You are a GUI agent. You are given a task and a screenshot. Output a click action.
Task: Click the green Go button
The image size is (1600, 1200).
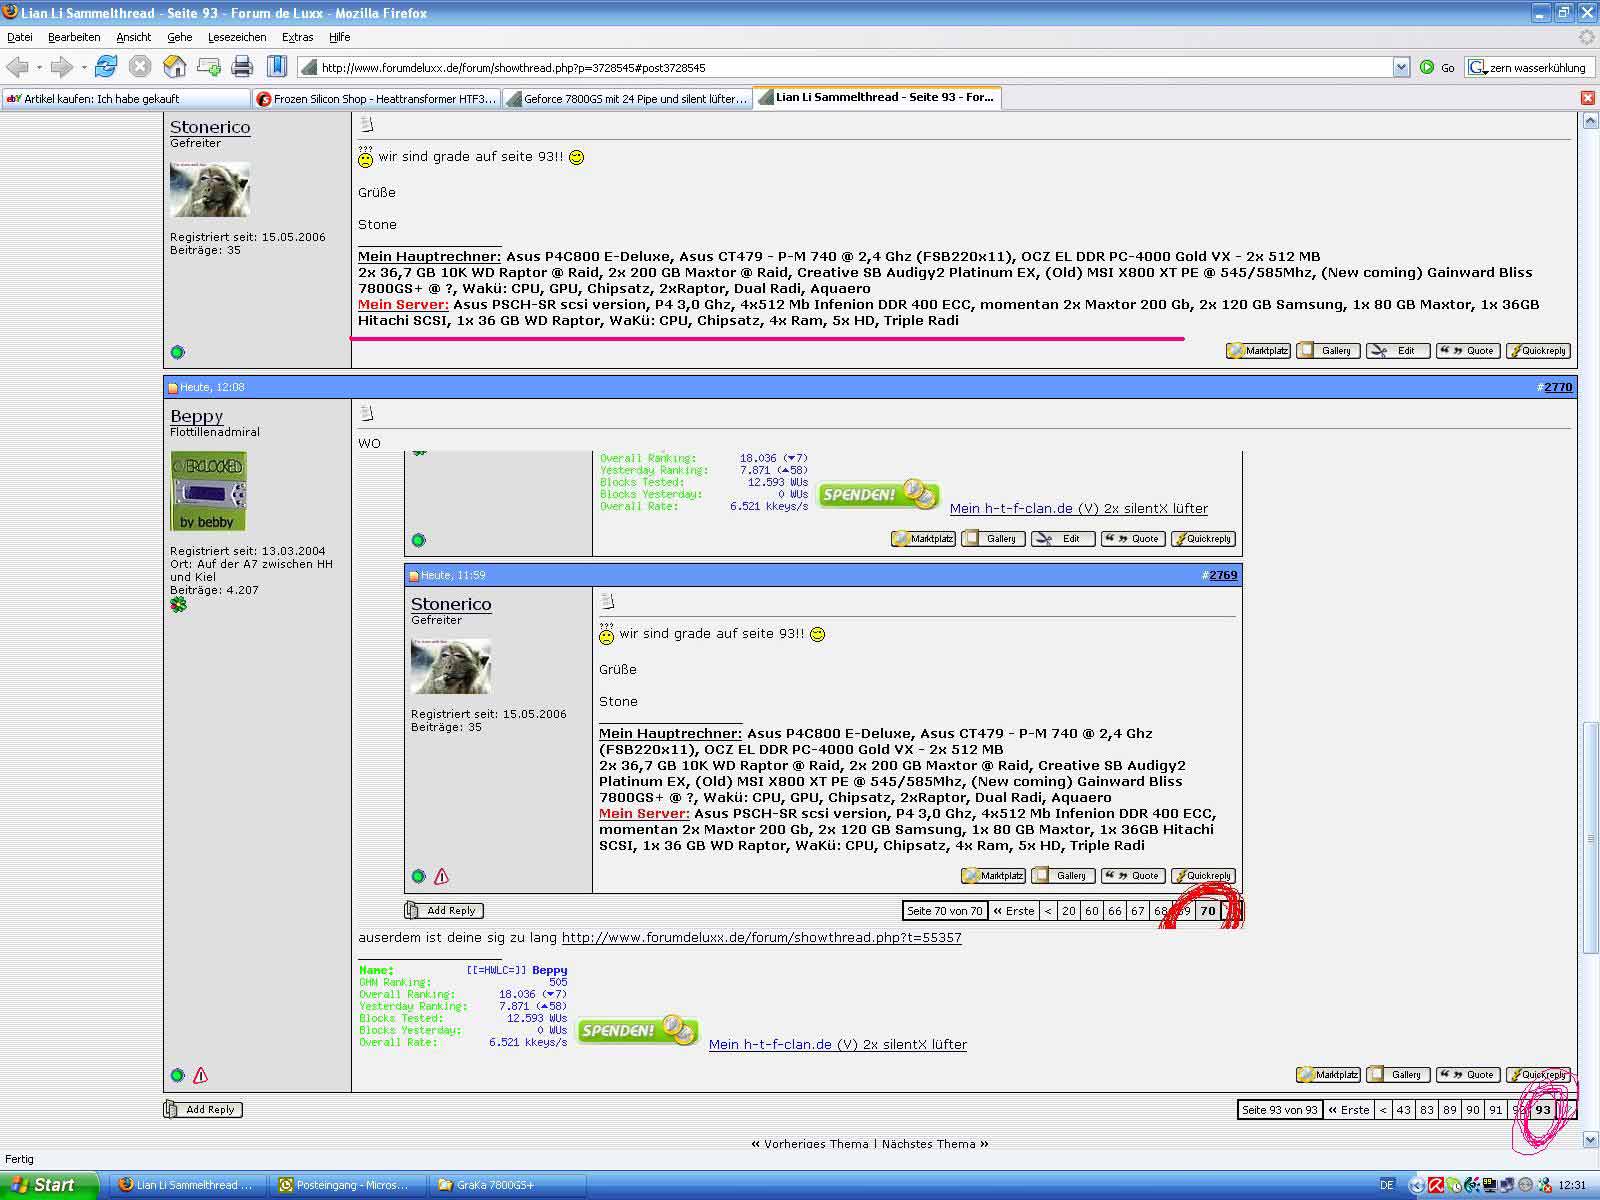[1438, 67]
